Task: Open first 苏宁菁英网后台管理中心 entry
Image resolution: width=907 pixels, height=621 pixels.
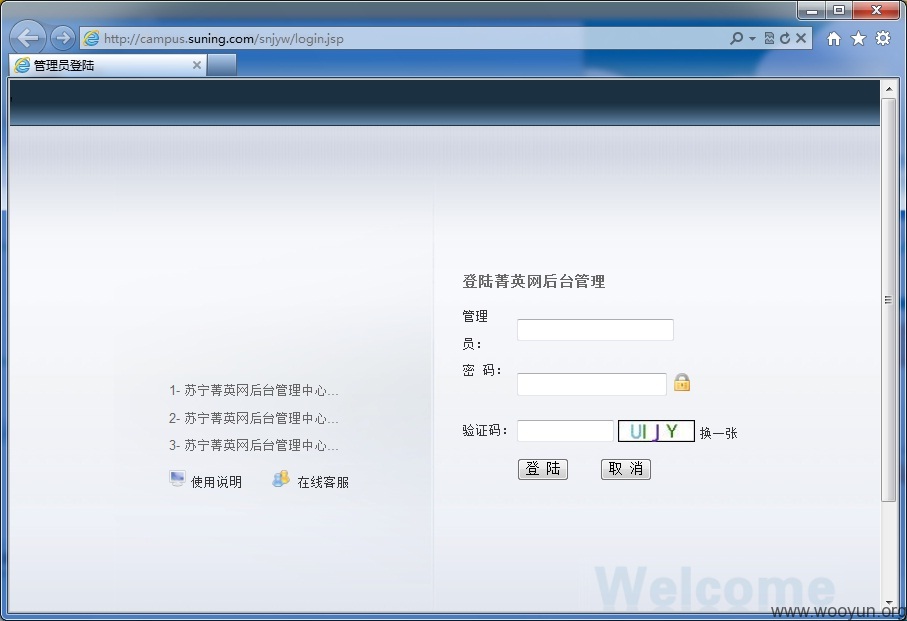Action: tap(253, 390)
